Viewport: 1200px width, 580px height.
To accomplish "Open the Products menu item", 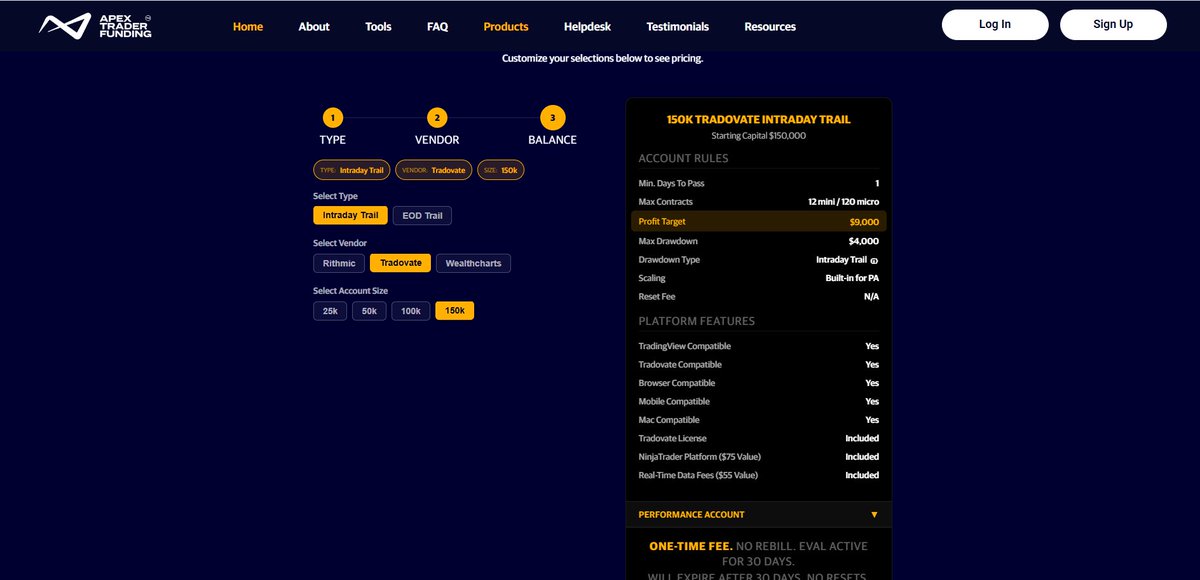I will pos(506,26).
